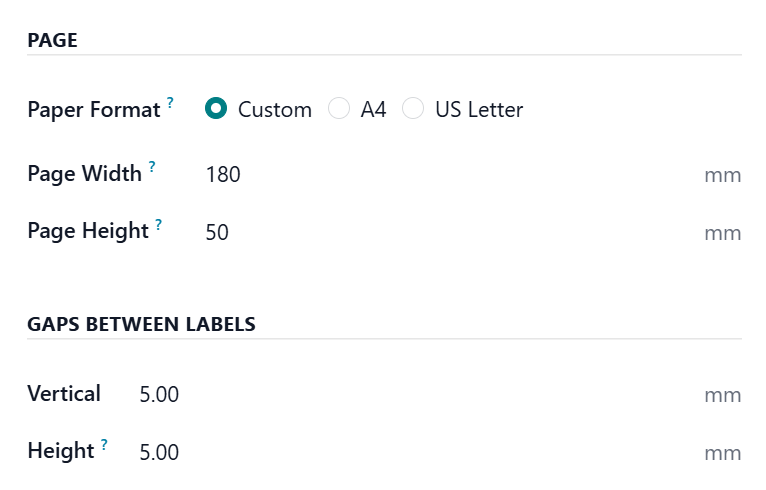Click the PAGE section heading

point(52,41)
